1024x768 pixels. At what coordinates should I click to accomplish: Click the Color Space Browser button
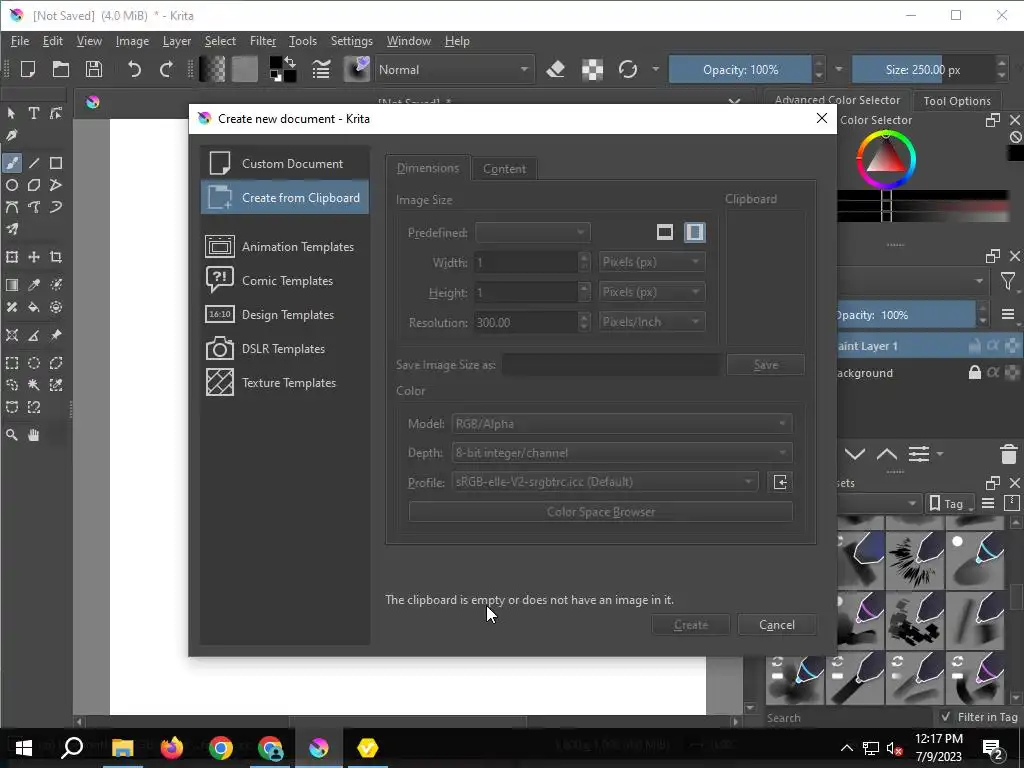click(601, 512)
